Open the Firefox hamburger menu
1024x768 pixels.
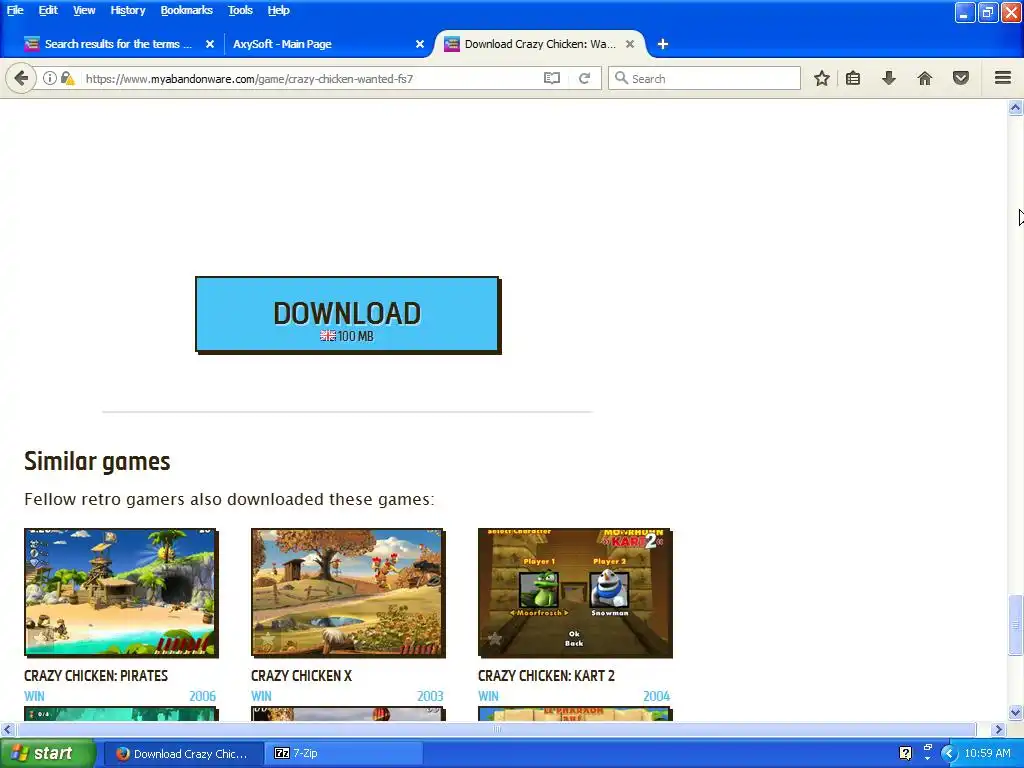pos(1003,78)
